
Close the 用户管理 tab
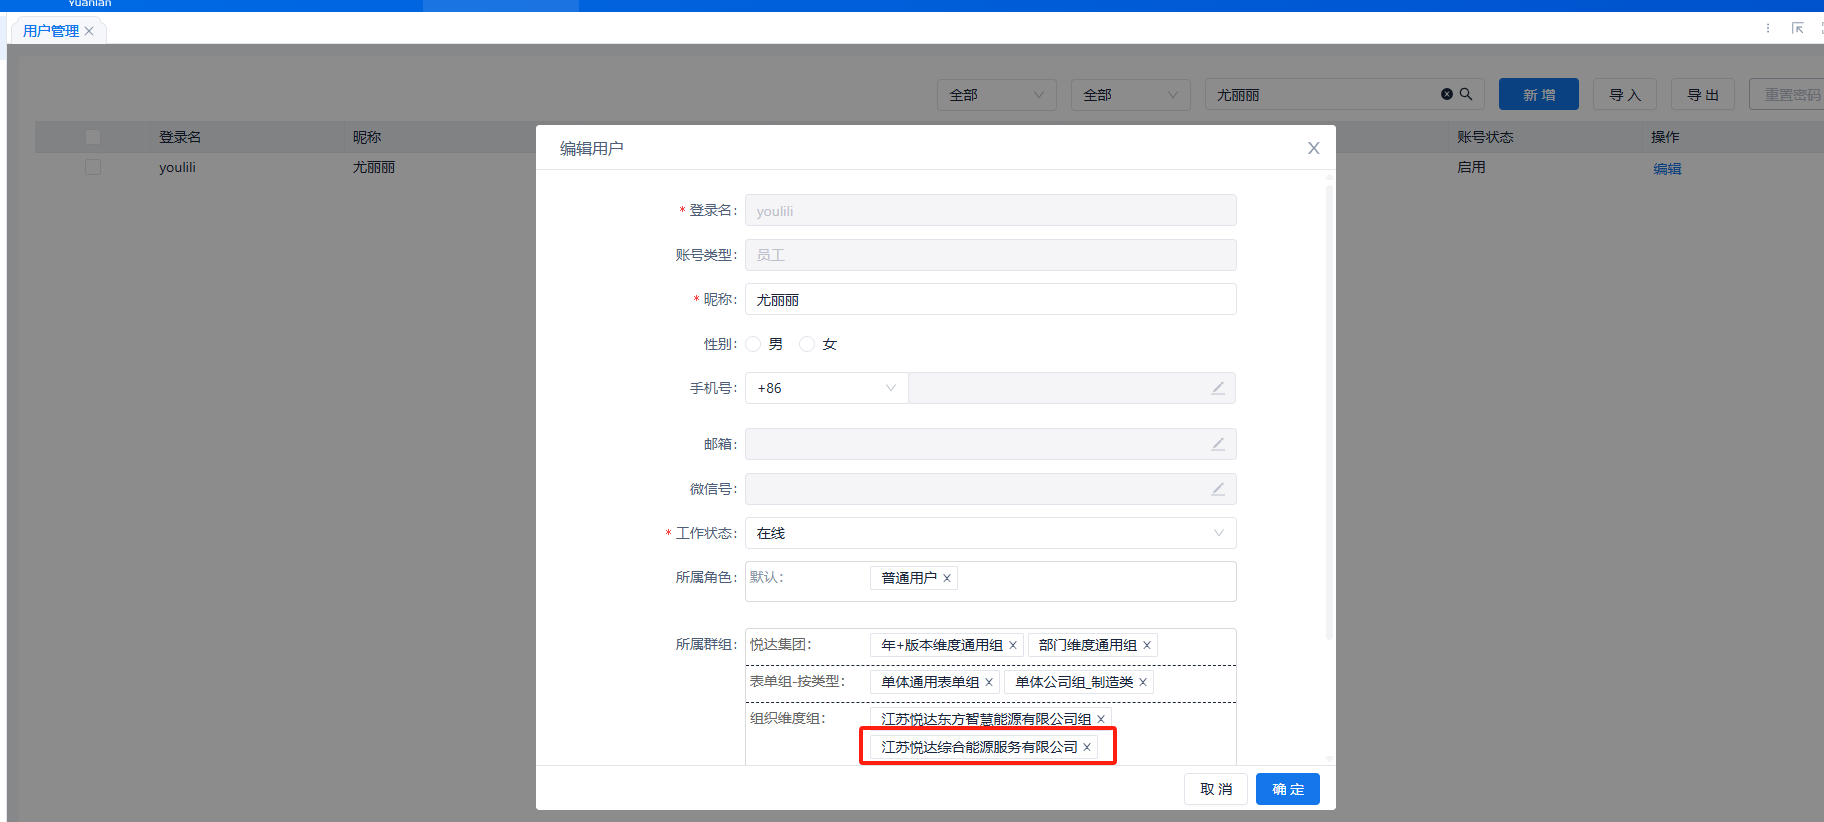pos(89,31)
